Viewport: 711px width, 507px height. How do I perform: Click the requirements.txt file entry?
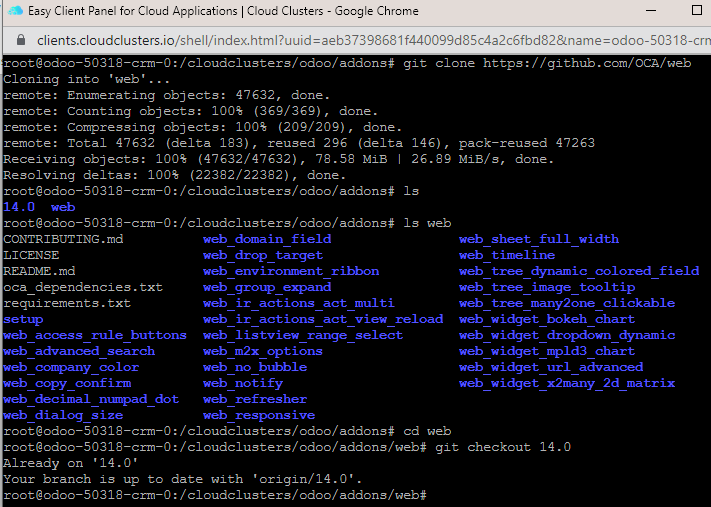[x=67, y=303]
